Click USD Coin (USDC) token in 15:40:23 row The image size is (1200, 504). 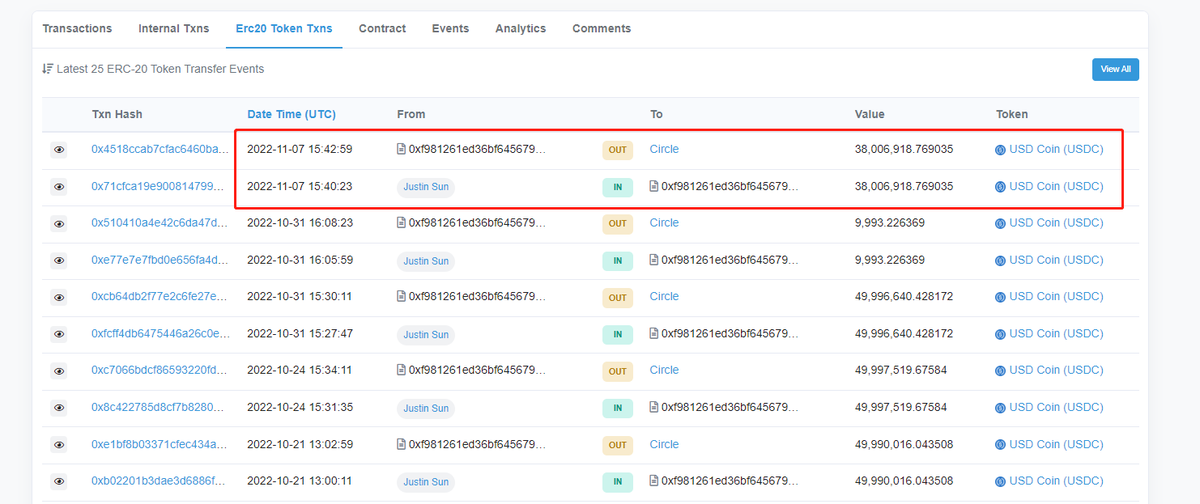[x=1056, y=186]
